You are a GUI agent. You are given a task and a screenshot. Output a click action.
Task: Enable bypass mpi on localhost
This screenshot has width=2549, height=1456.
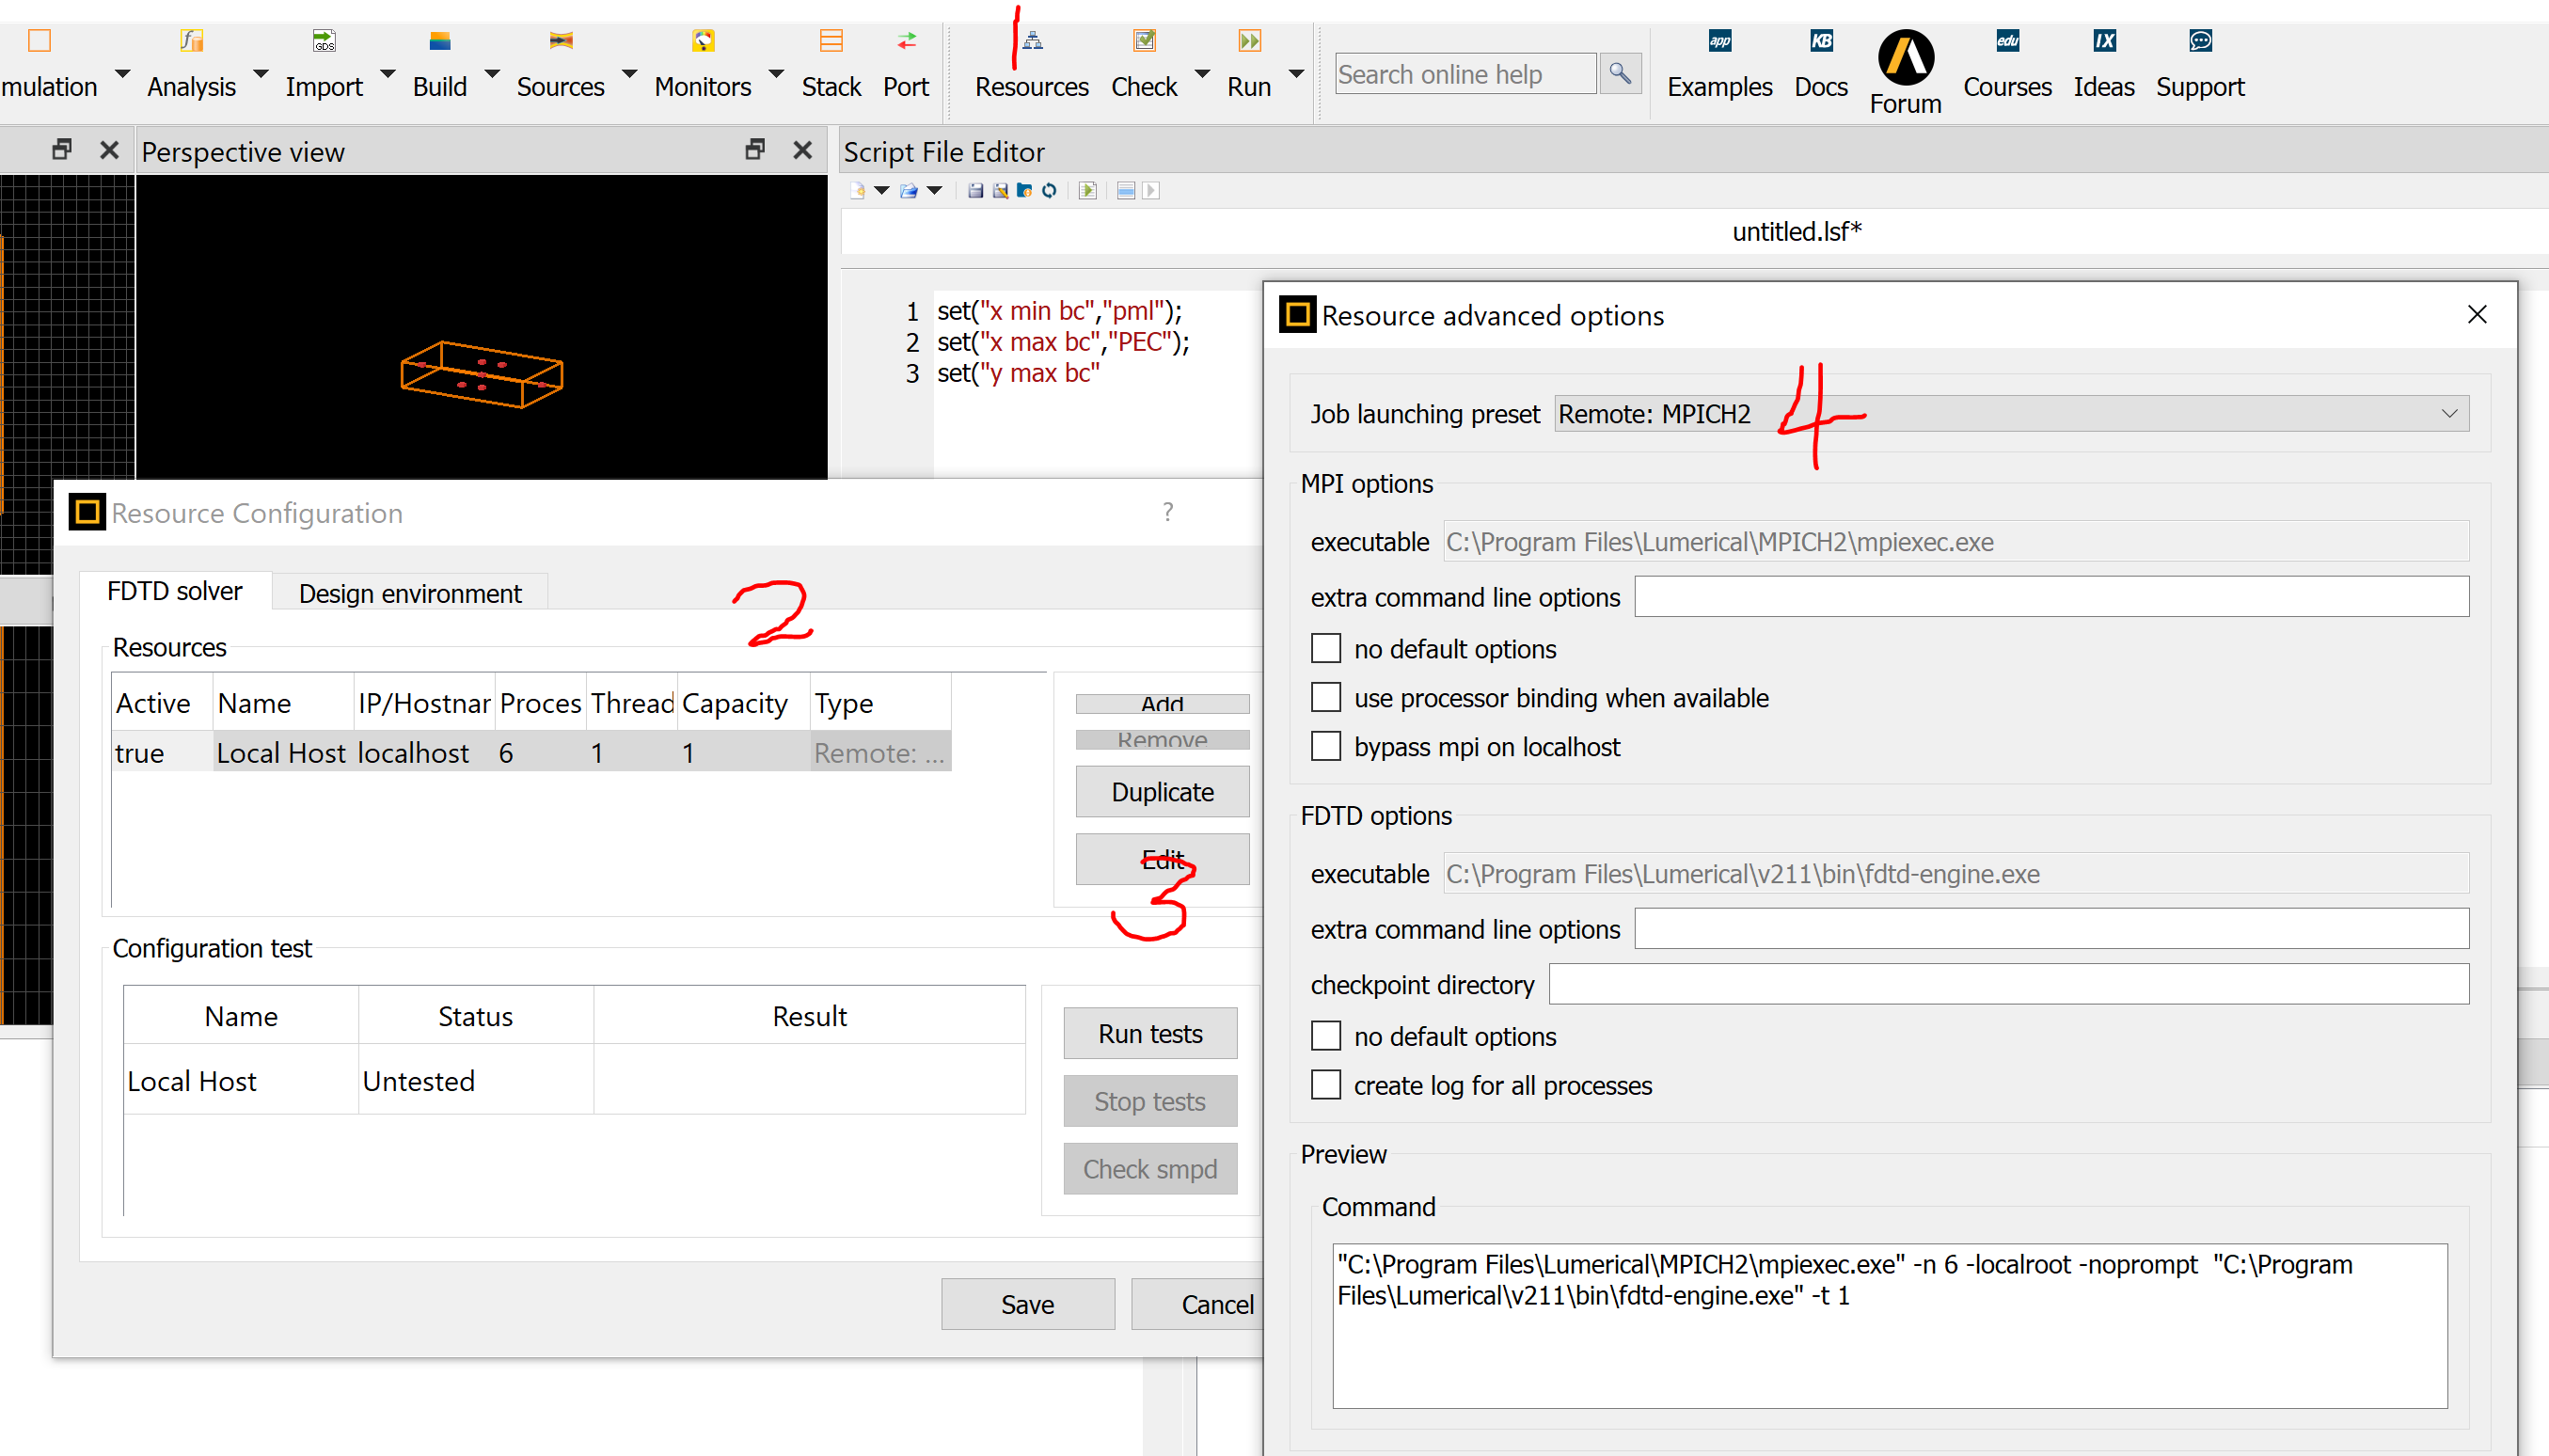[1325, 747]
